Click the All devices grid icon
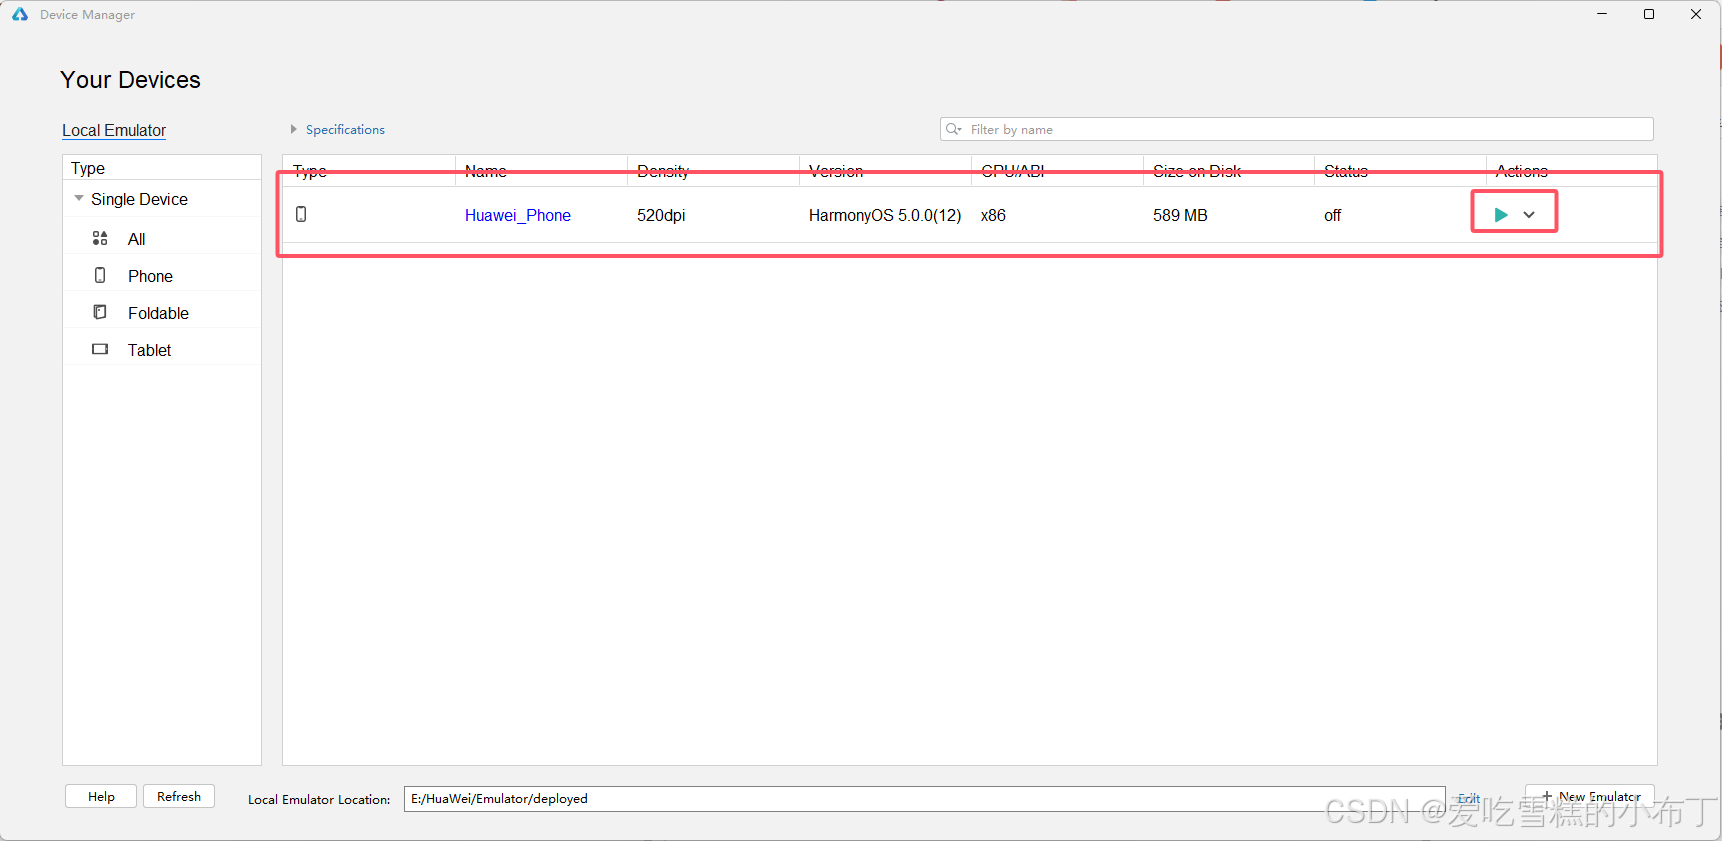The height and width of the screenshot is (841, 1722). tap(100, 238)
